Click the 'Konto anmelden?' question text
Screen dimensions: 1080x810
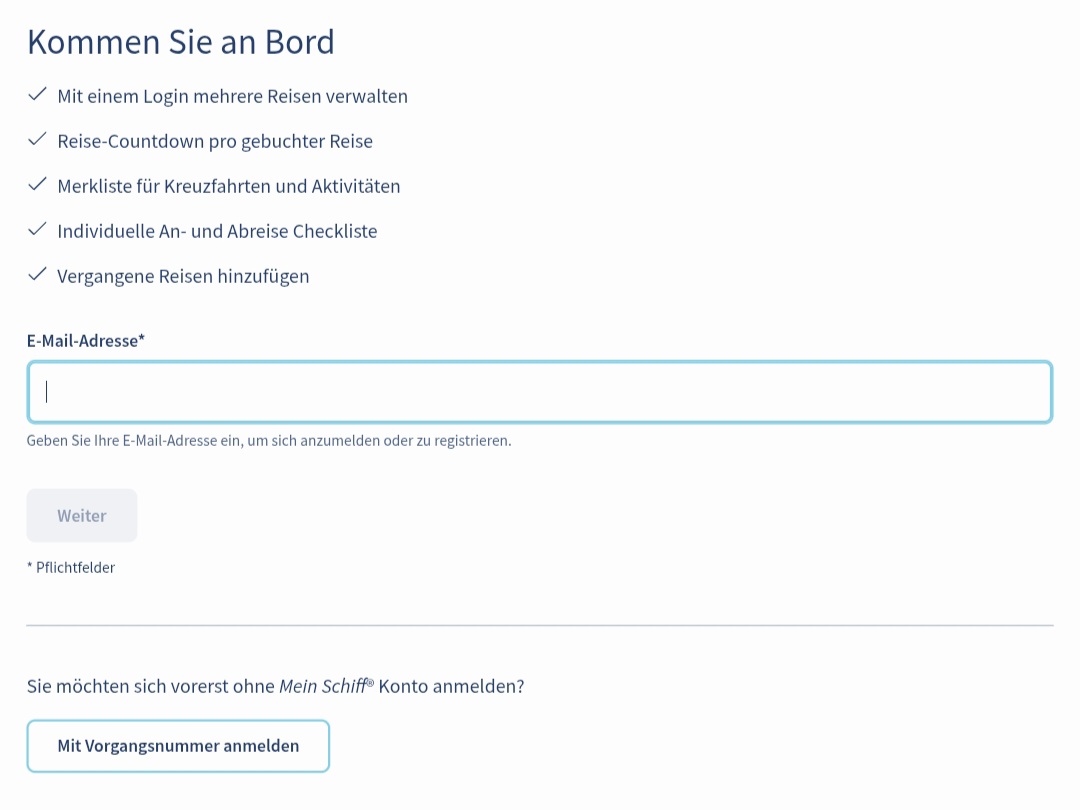[x=451, y=686]
